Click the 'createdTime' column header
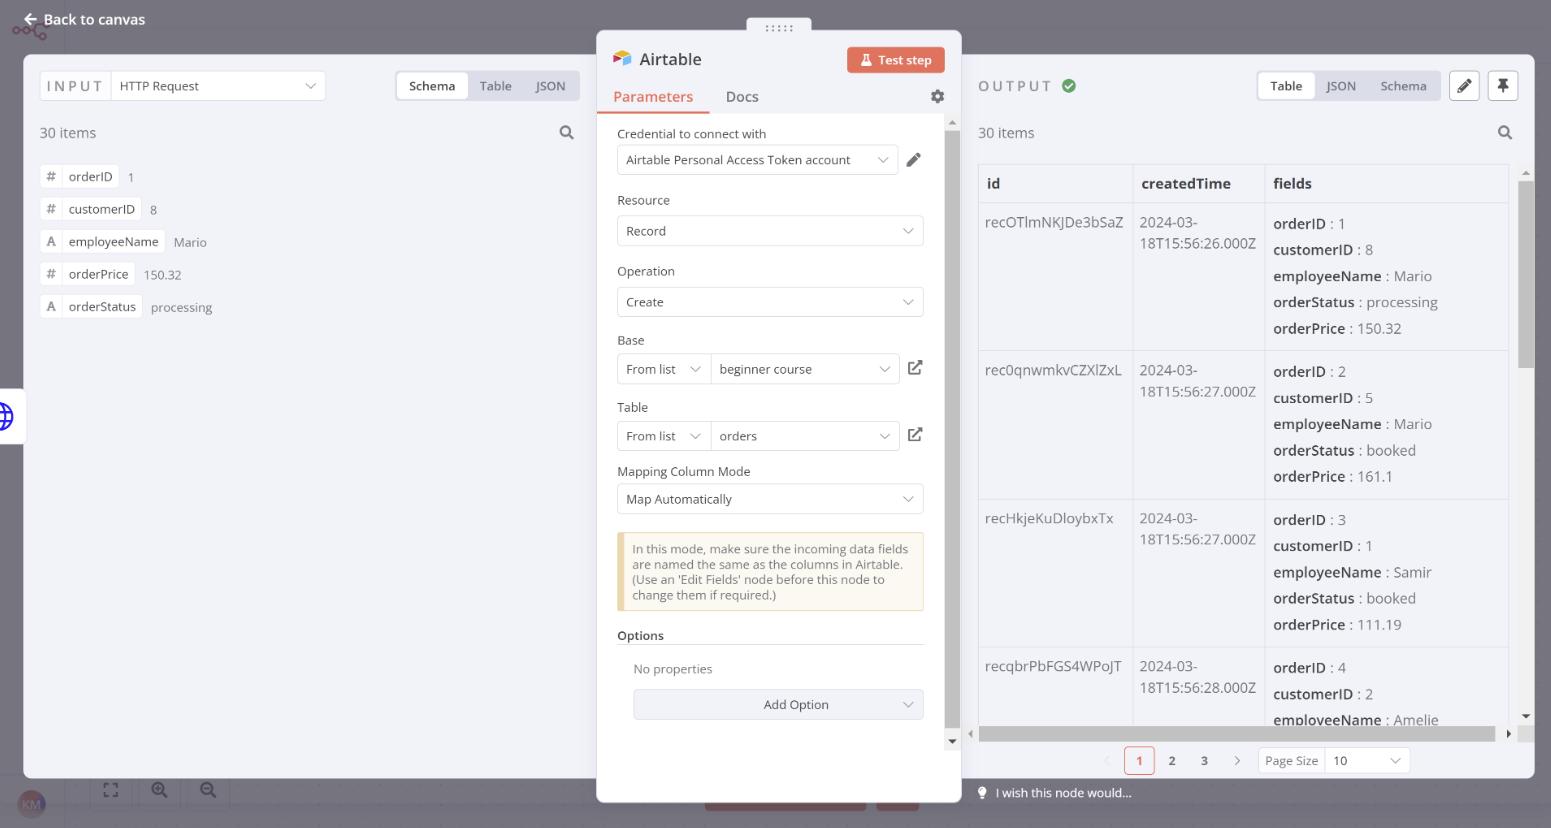1551x828 pixels. click(x=1198, y=184)
